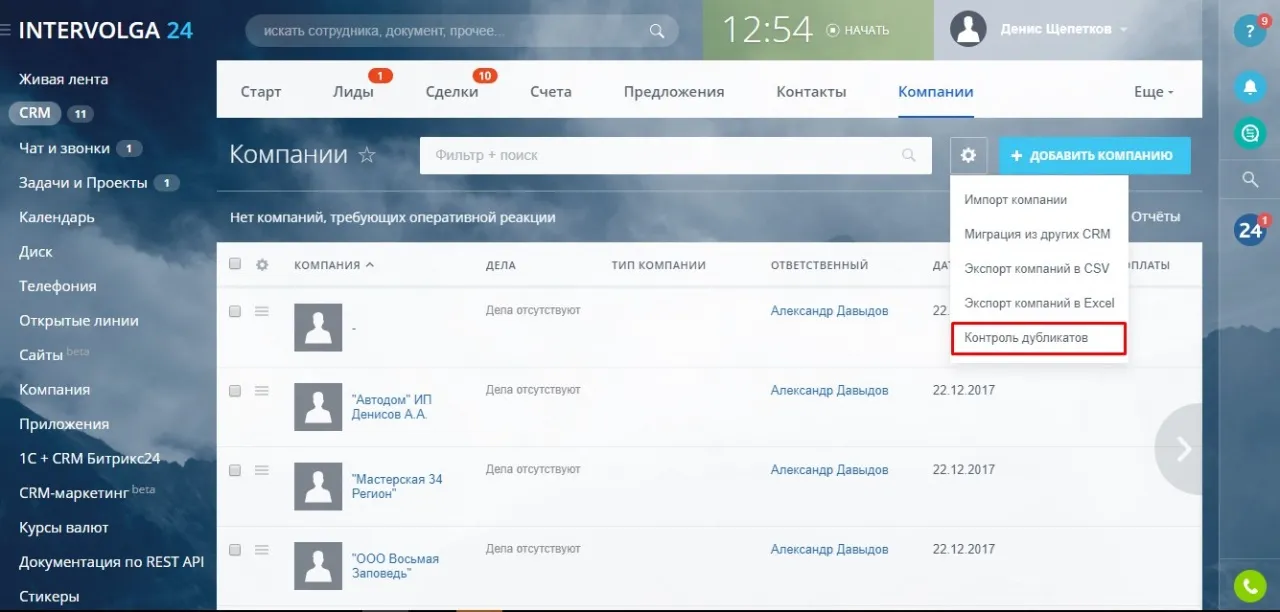Open notifications via the bell icon

(x=1249, y=88)
